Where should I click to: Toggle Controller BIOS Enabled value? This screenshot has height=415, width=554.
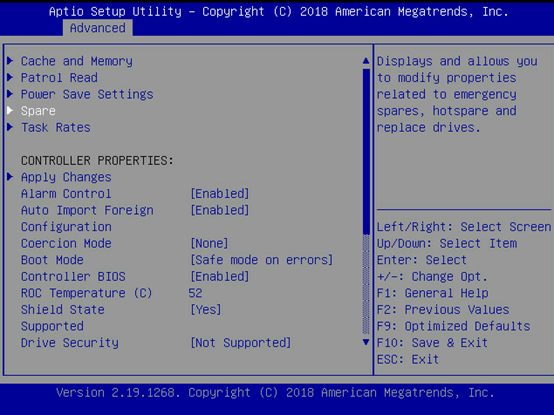[220, 276]
